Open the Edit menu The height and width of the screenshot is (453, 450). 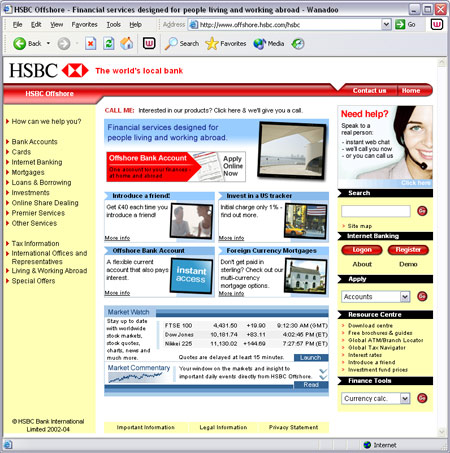coord(36,24)
